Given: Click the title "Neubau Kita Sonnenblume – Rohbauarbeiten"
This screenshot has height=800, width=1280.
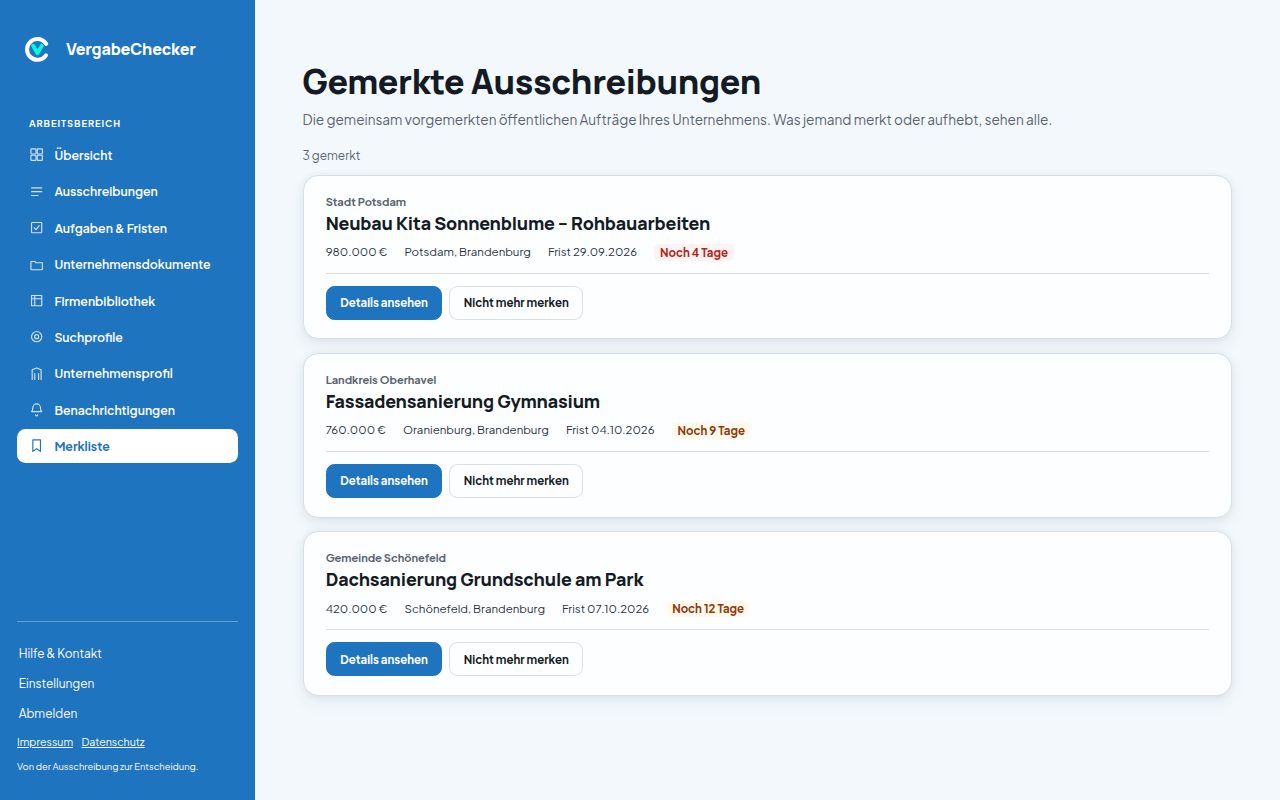Looking at the screenshot, I should [x=518, y=224].
